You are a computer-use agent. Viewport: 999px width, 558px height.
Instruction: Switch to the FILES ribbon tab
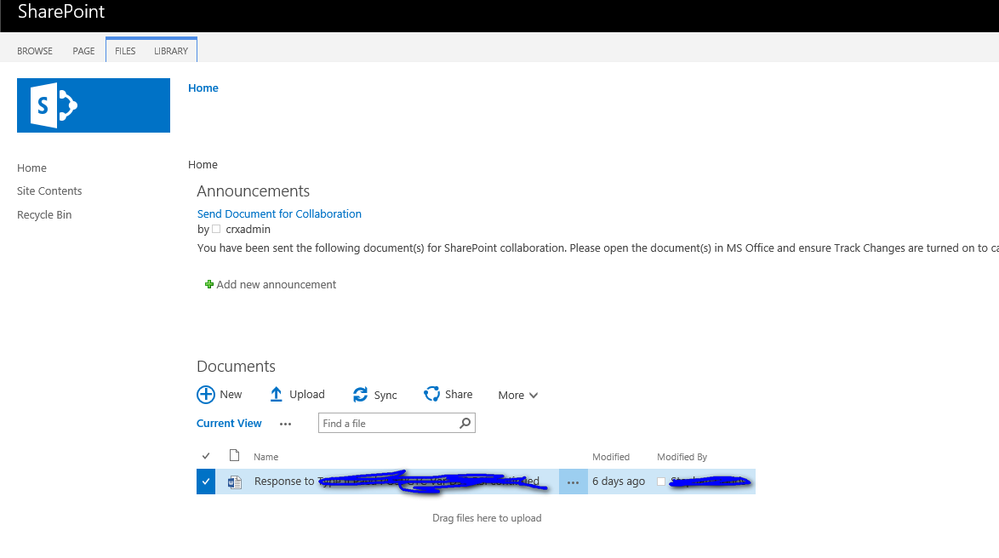coord(125,51)
